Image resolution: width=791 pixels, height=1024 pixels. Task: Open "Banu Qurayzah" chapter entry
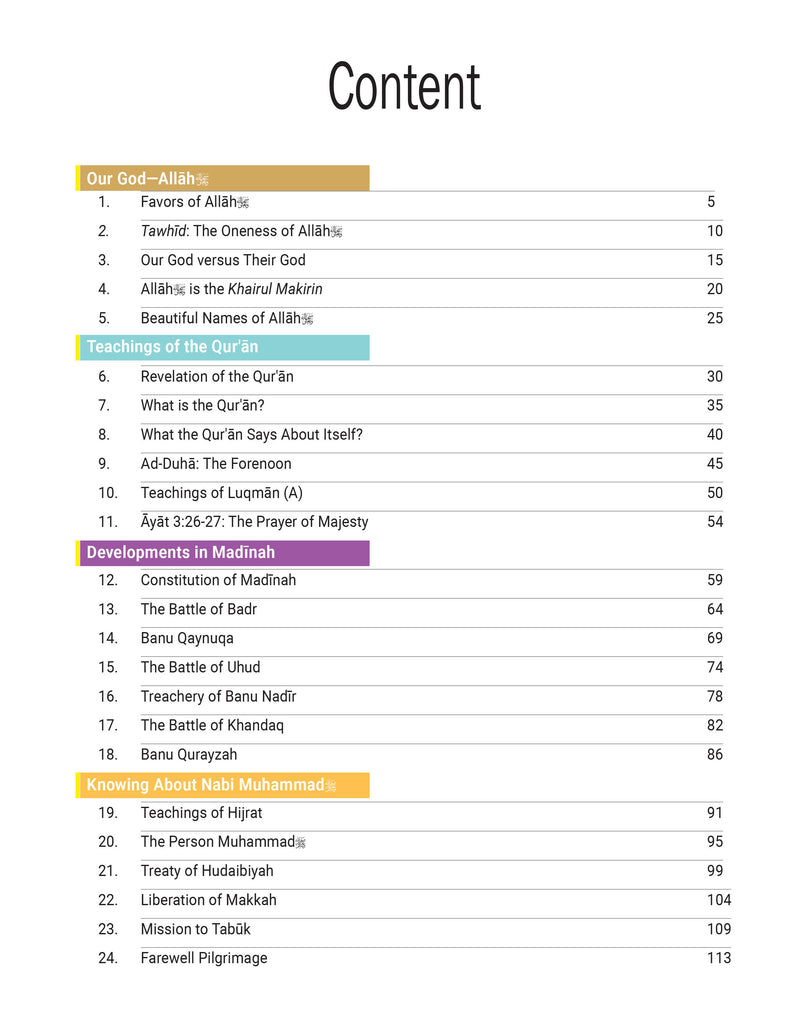(x=189, y=755)
